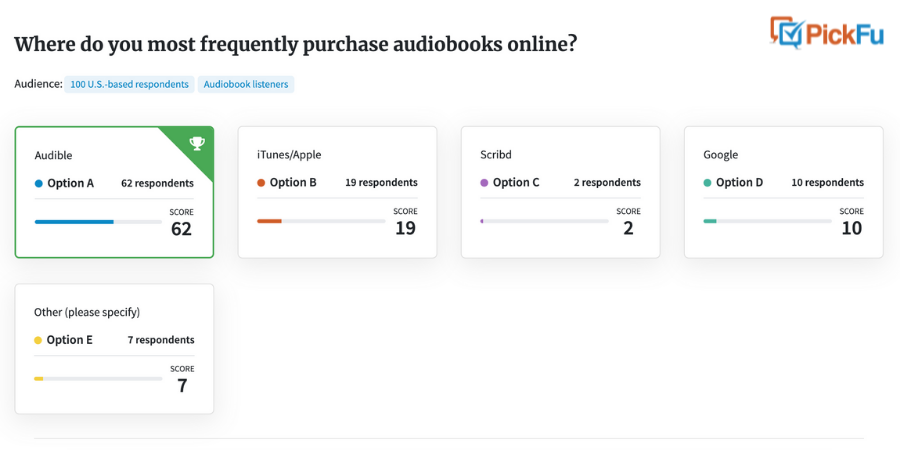
Task: Click the orange Option B dot
Action: point(261,183)
